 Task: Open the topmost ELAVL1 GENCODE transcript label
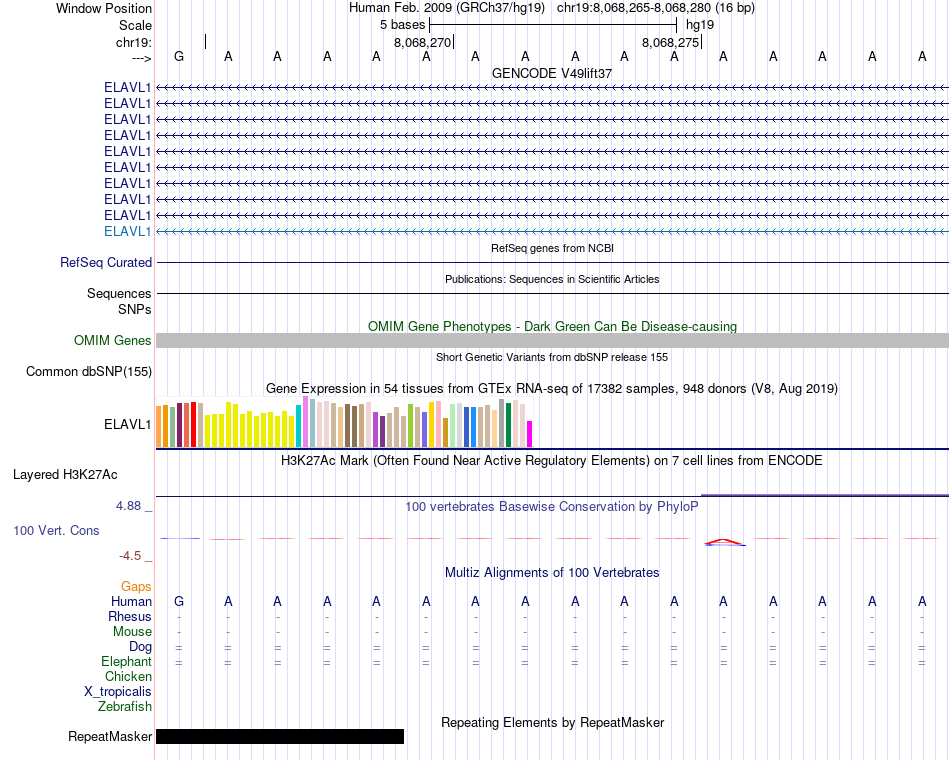click(127, 87)
